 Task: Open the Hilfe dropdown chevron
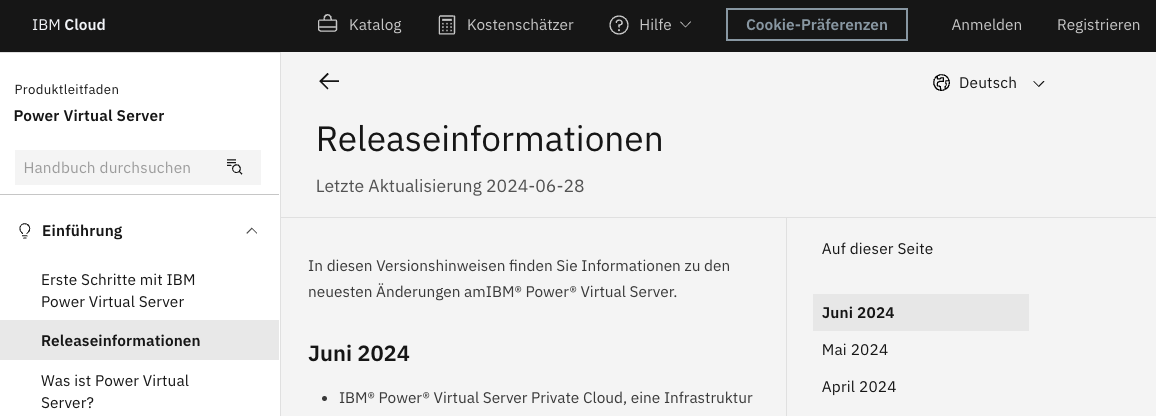(685, 24)
